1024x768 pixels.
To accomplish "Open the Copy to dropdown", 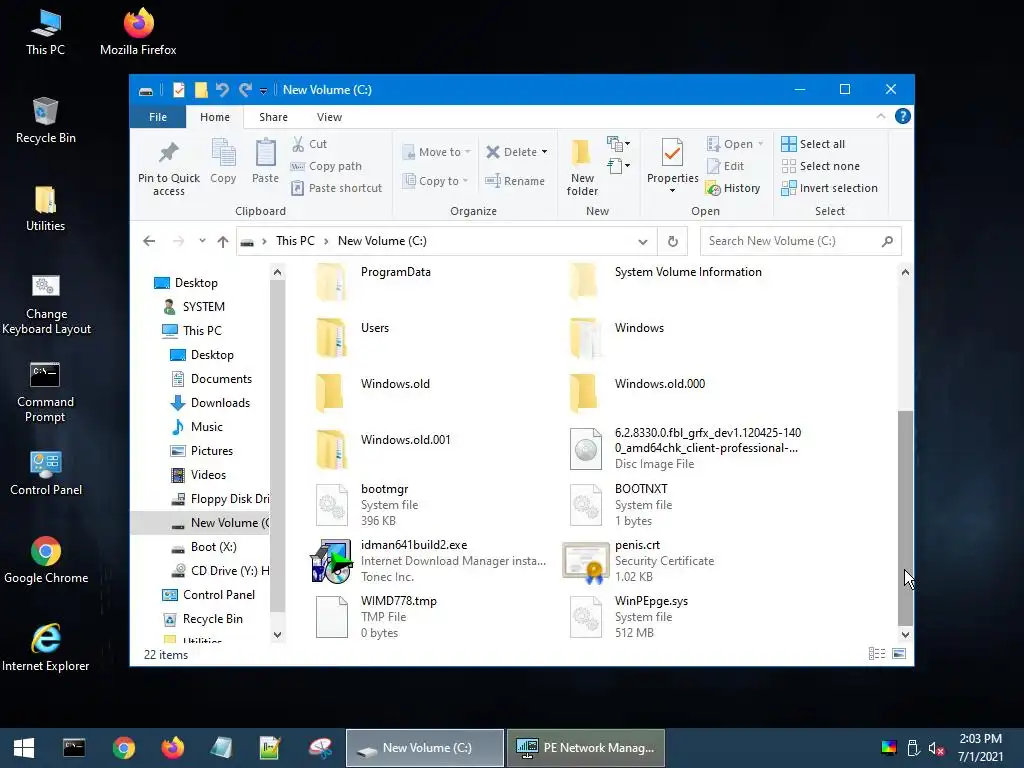I will coord(435,181).
